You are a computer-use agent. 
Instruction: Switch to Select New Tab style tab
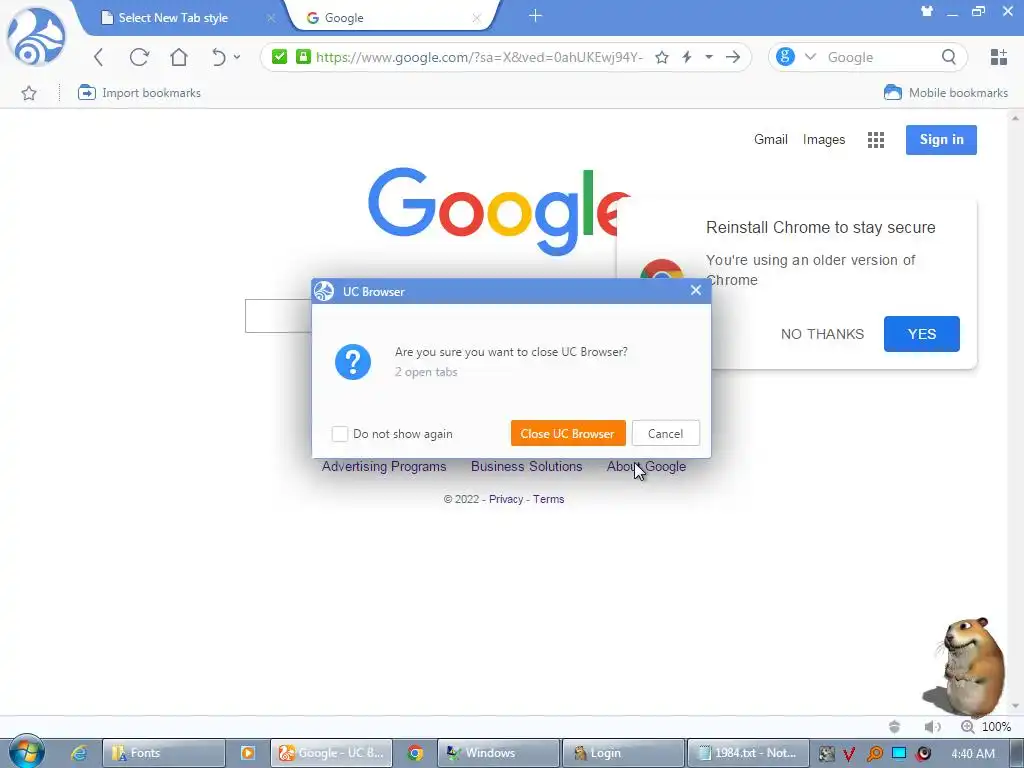[173, 18]
